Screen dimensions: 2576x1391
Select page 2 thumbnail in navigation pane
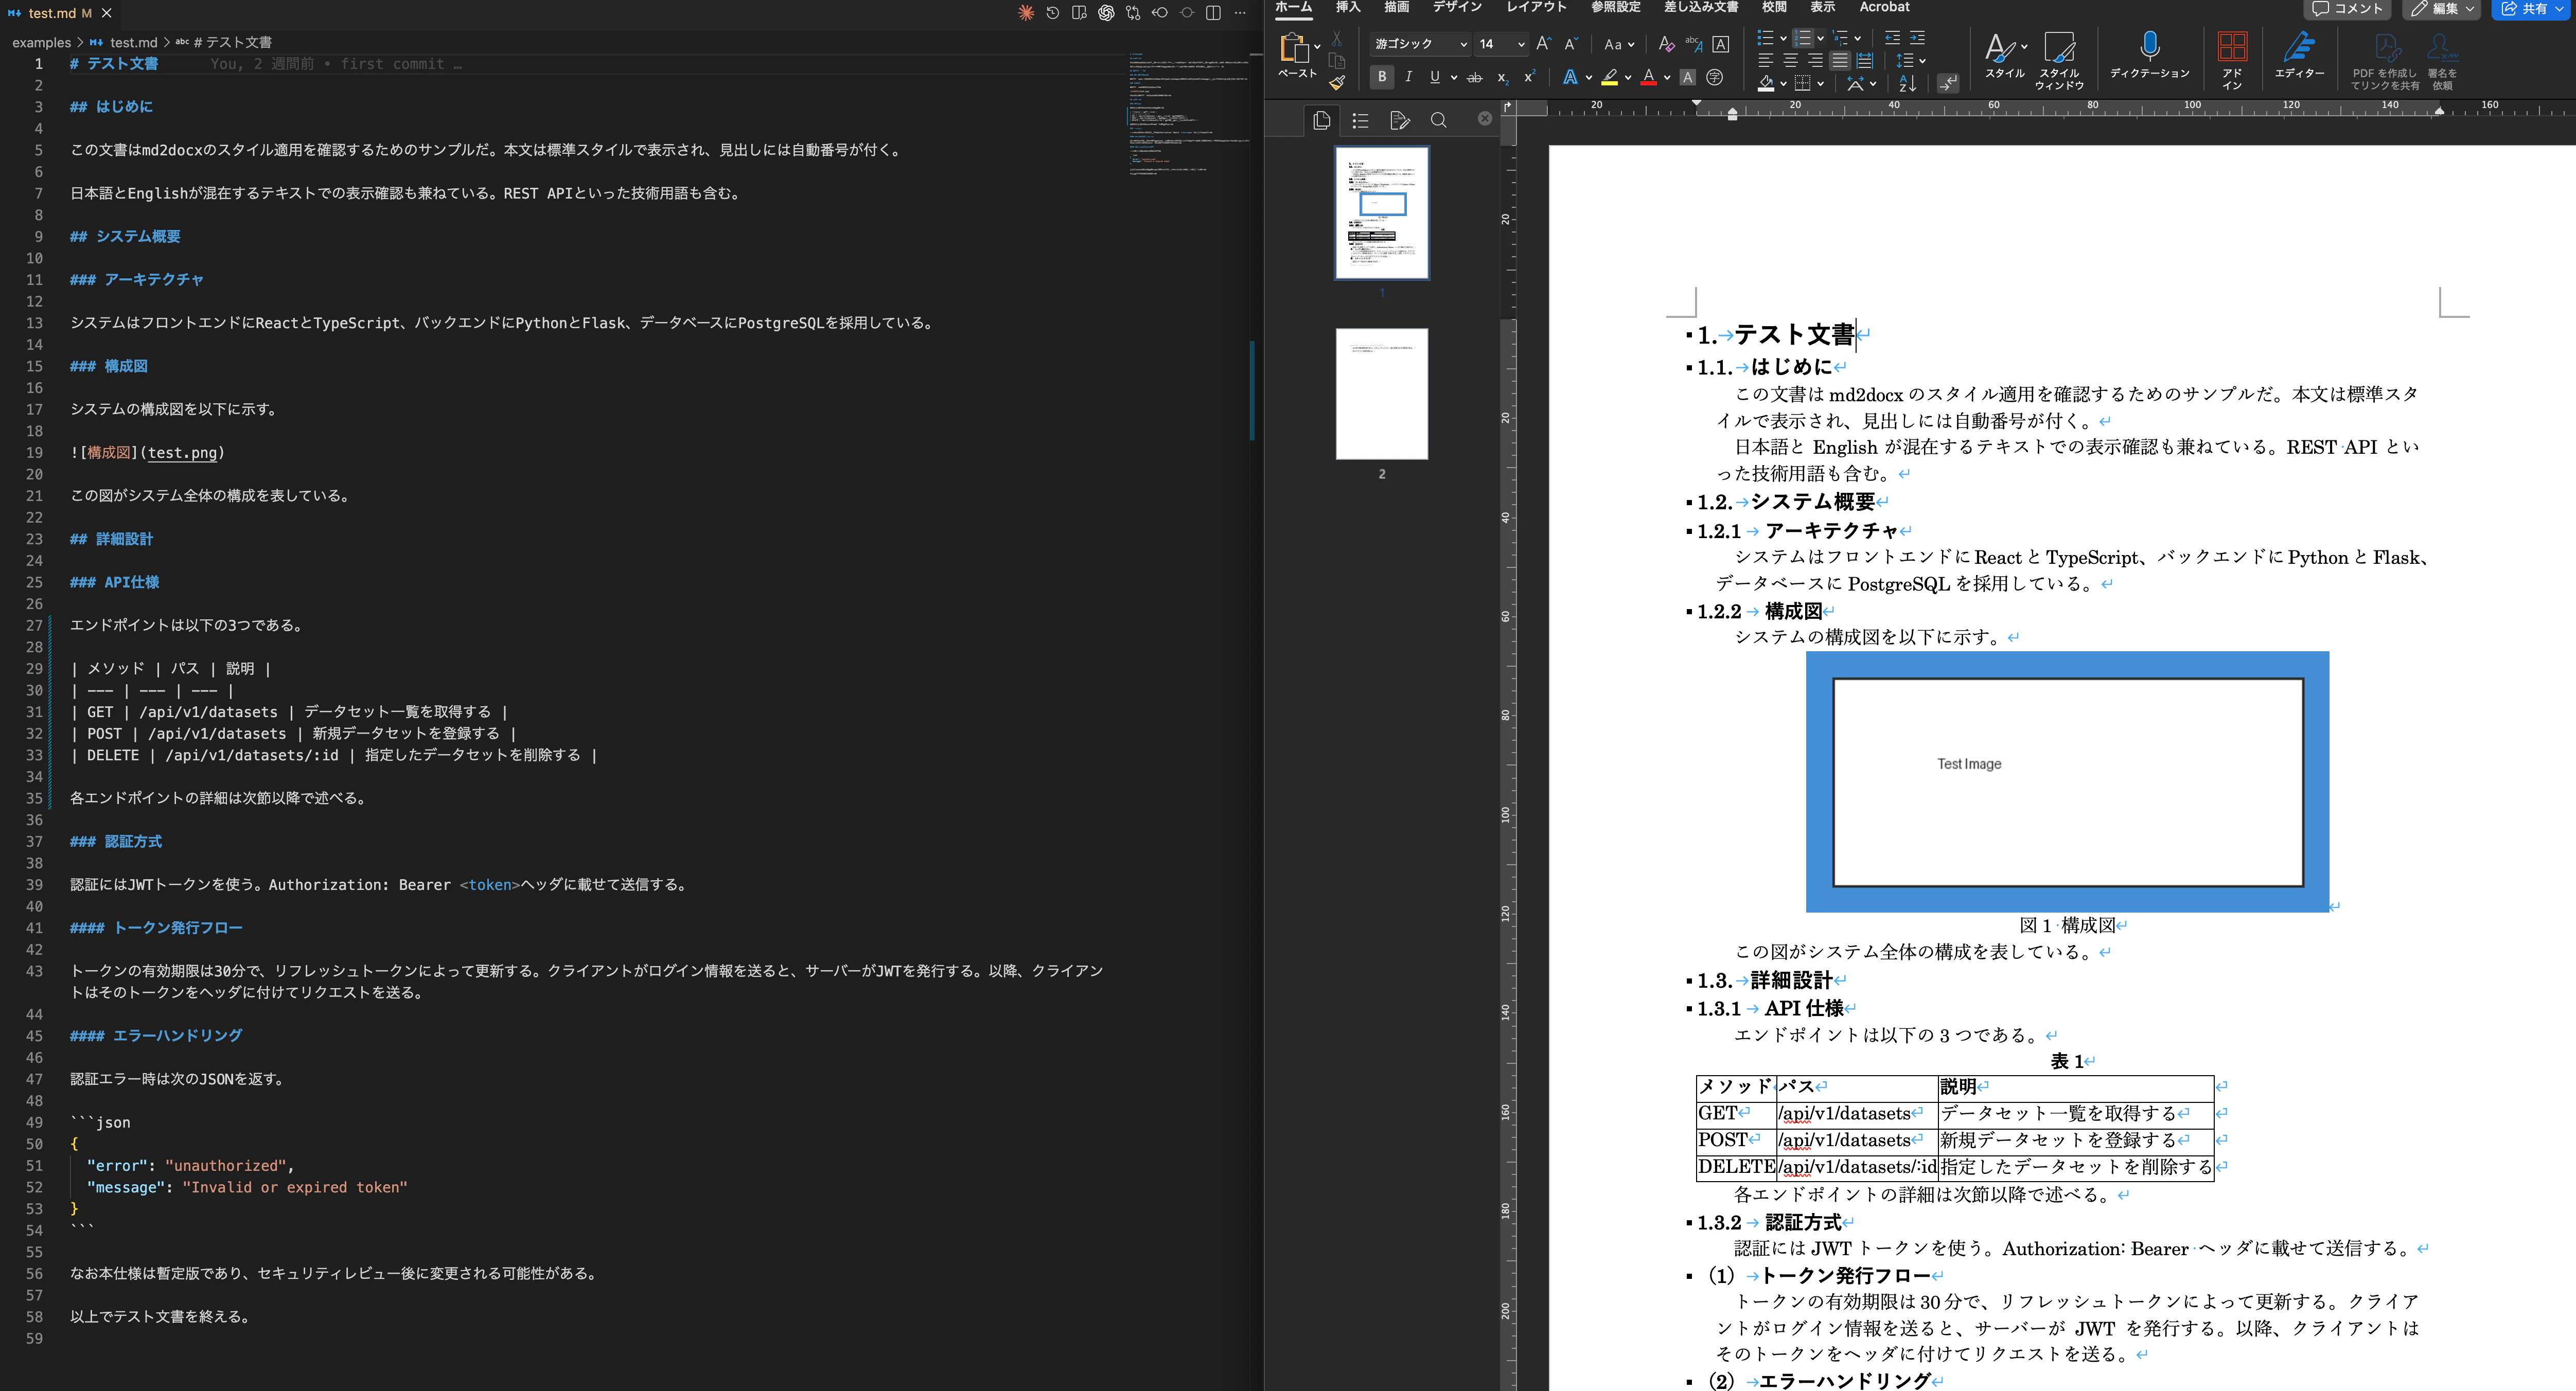(1381, 394)
